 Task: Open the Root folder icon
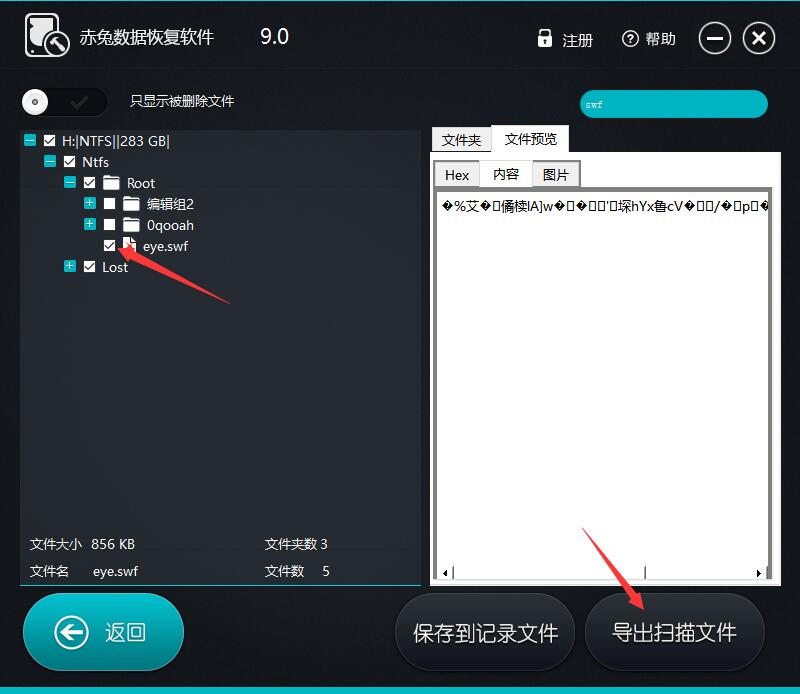pyautogui.click(x=112, y=183)
